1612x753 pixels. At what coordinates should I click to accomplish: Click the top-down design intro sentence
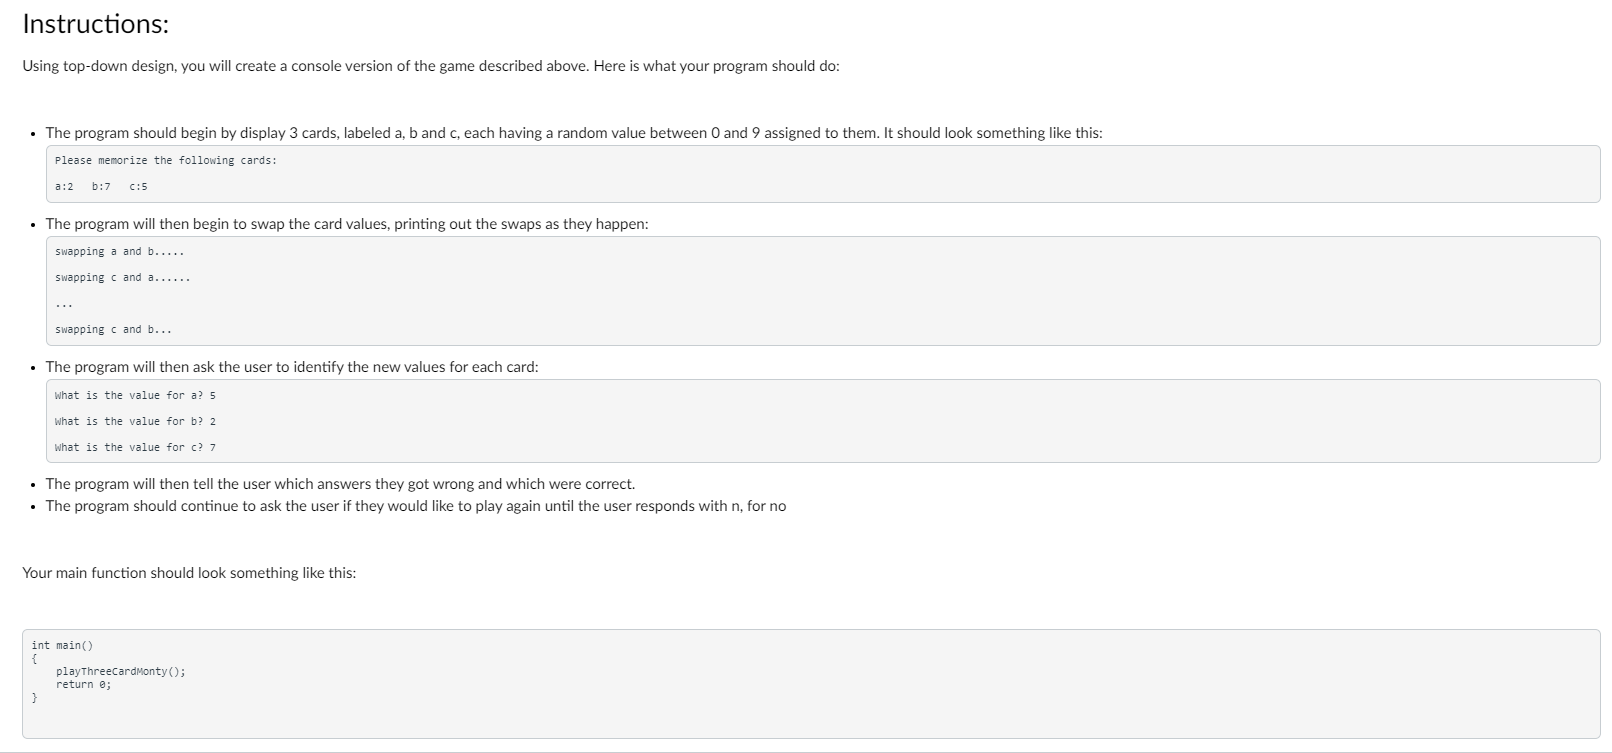(x=431, y=66)
